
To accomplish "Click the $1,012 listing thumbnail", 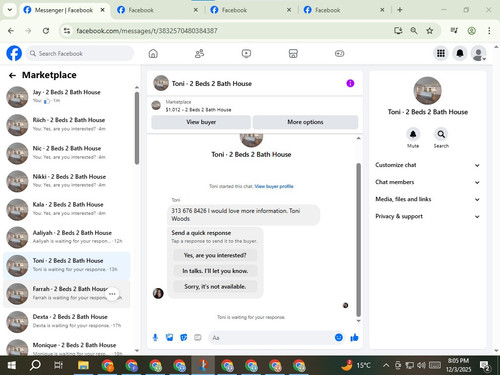I will [156, 105].
